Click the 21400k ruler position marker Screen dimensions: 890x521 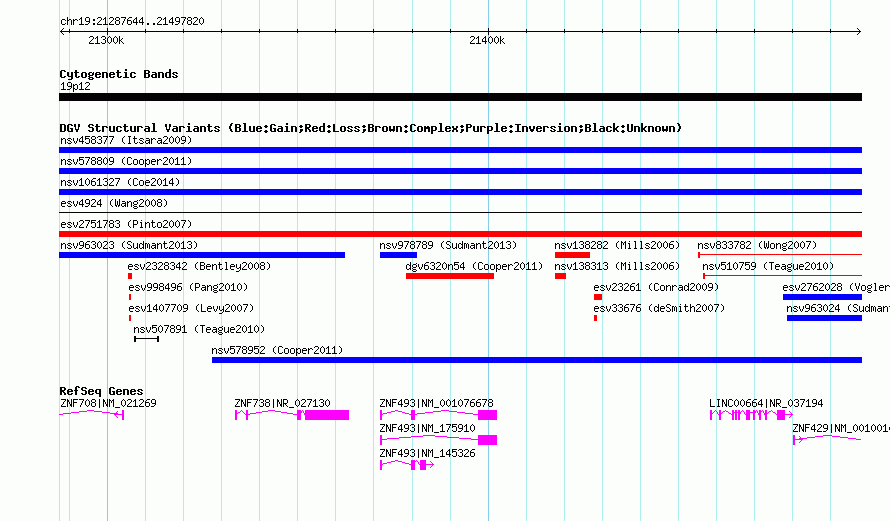(487, 40)
